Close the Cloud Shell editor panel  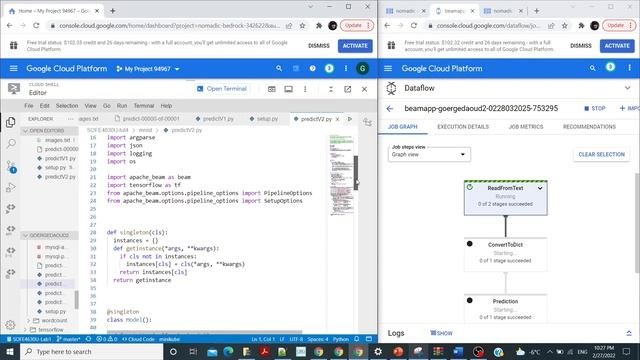click(364, 89)
